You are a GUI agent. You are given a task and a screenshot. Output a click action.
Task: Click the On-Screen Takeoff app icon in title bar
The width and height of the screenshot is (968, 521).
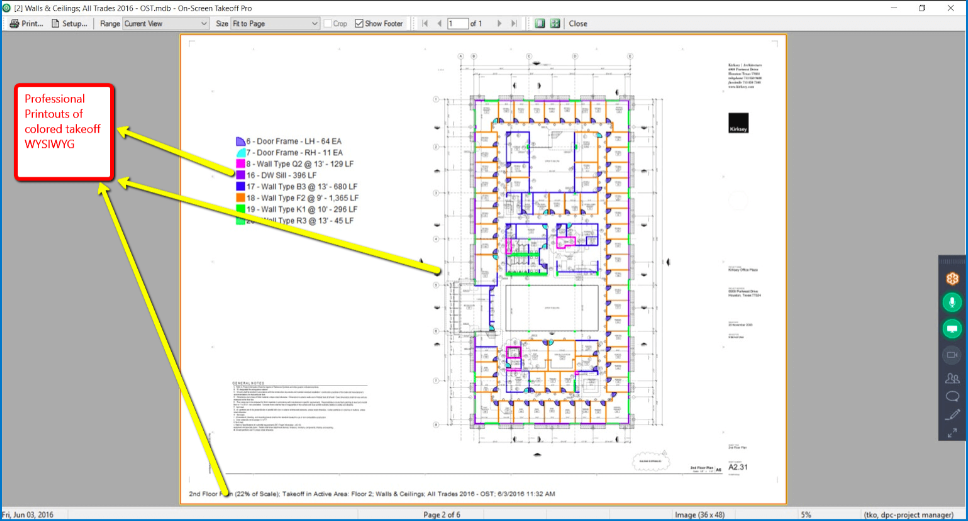point(7,8)
